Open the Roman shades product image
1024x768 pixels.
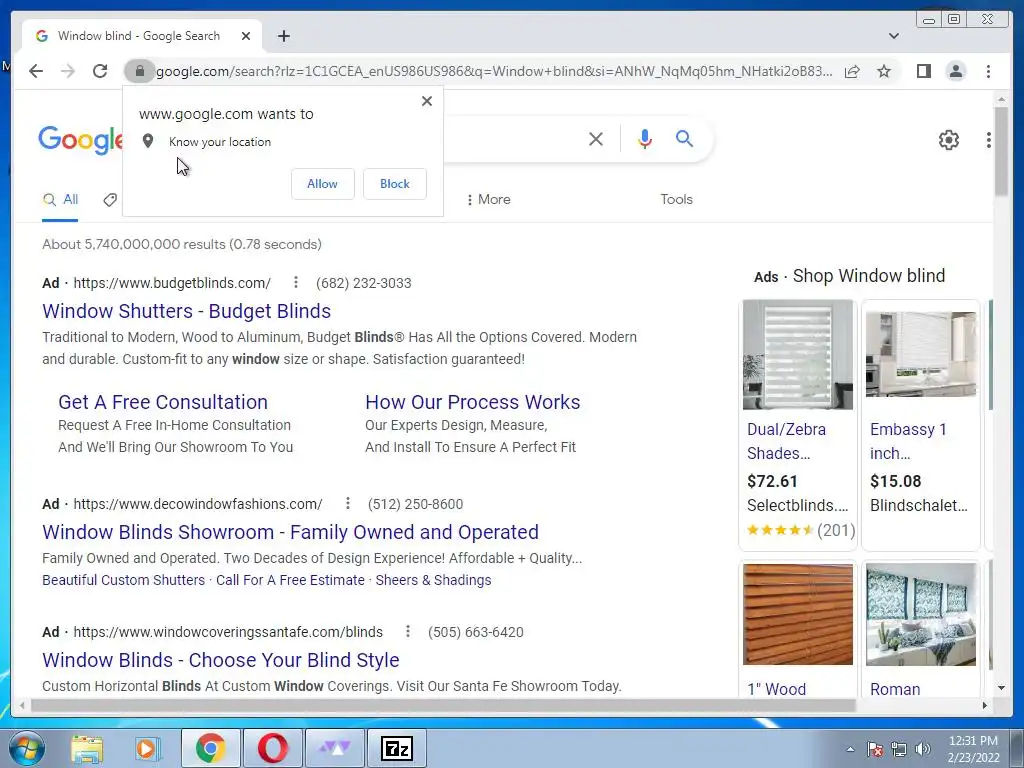click(920, 615)
